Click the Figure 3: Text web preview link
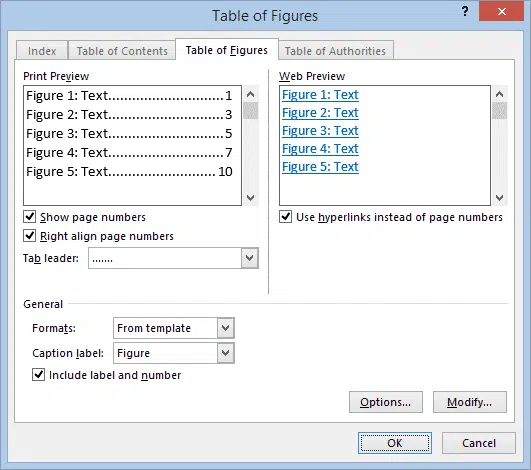Image resolution: width=531 pixels, height=470 pixels. [x=320, y=131]
